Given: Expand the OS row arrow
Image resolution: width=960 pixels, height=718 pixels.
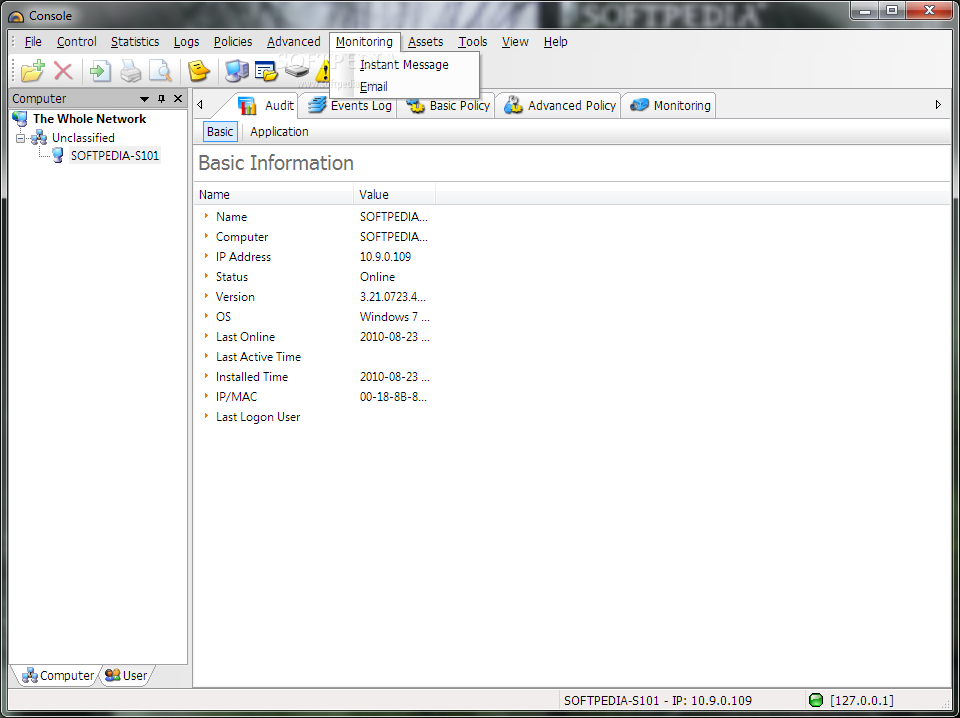Looking at the screenshot, I should 207,316.
